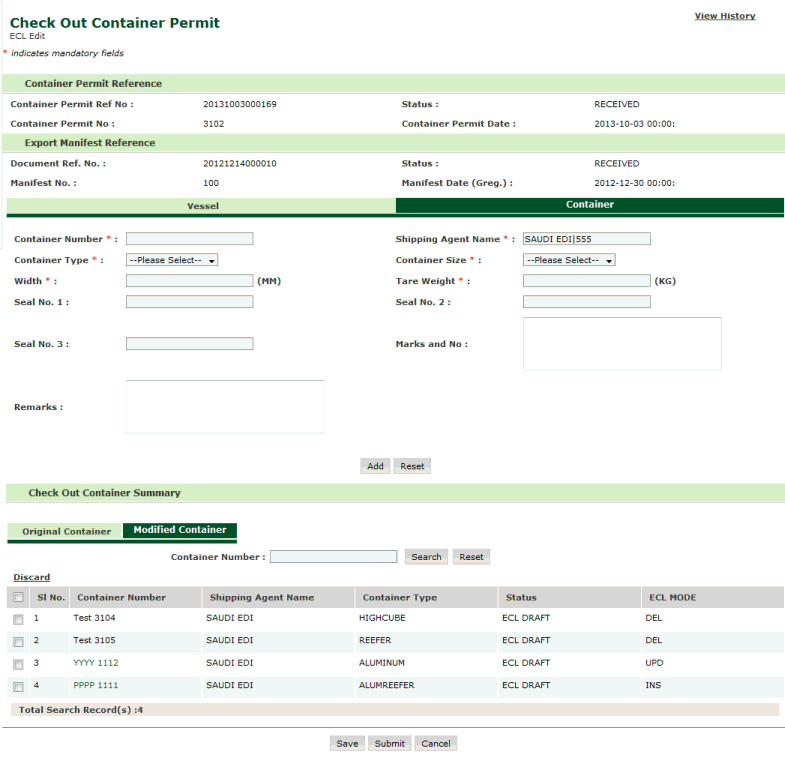Viewport: 785px width, 763px height.
Task: Switch to the Vessel tab
Action: pos(202,206)
